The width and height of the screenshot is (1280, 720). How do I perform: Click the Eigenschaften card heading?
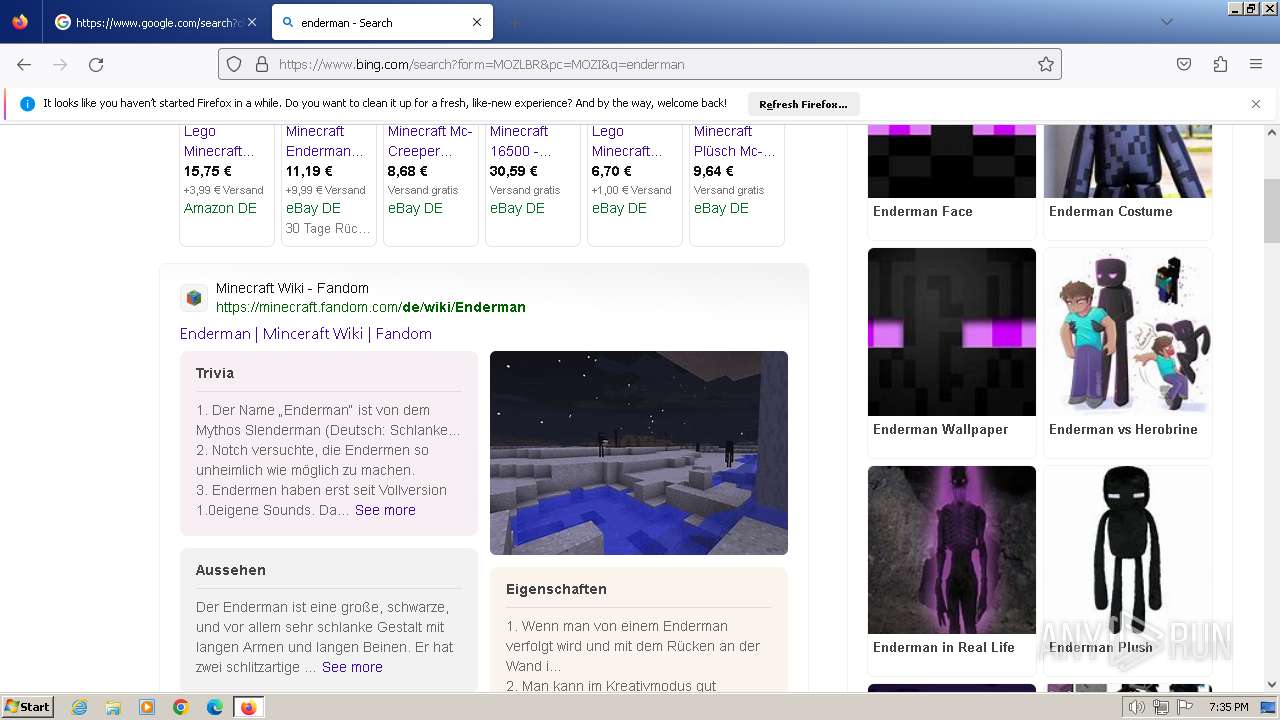coord(556,589)
